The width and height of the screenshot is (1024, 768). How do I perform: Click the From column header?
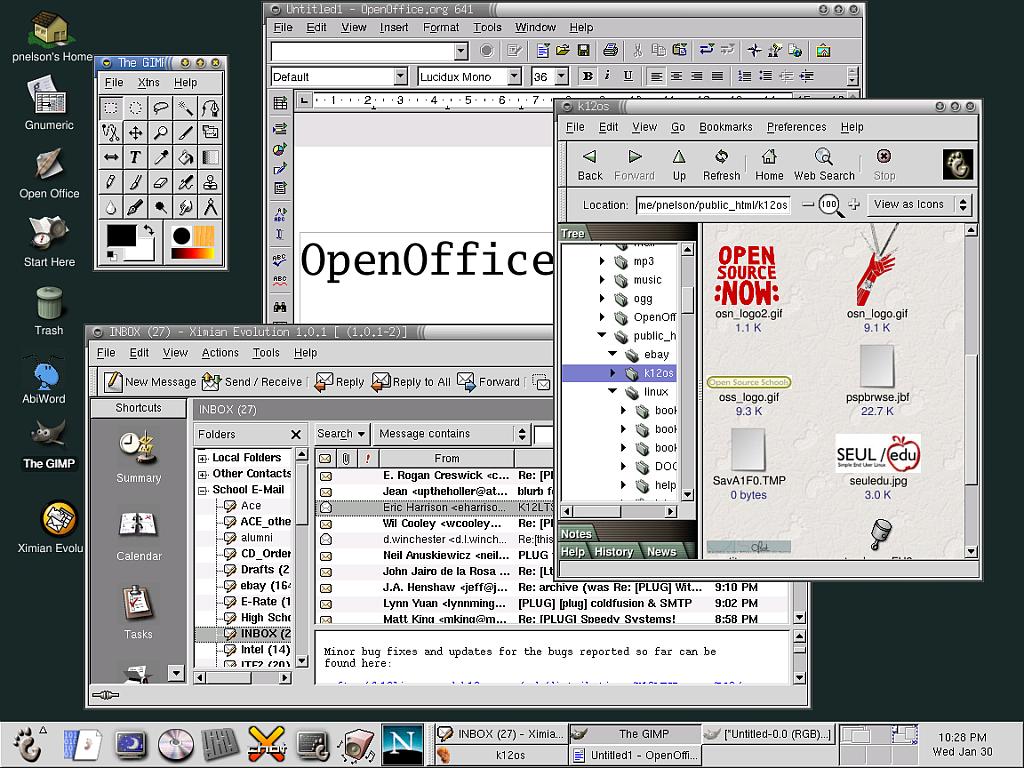pyautogui.click(x=447, y=458)
